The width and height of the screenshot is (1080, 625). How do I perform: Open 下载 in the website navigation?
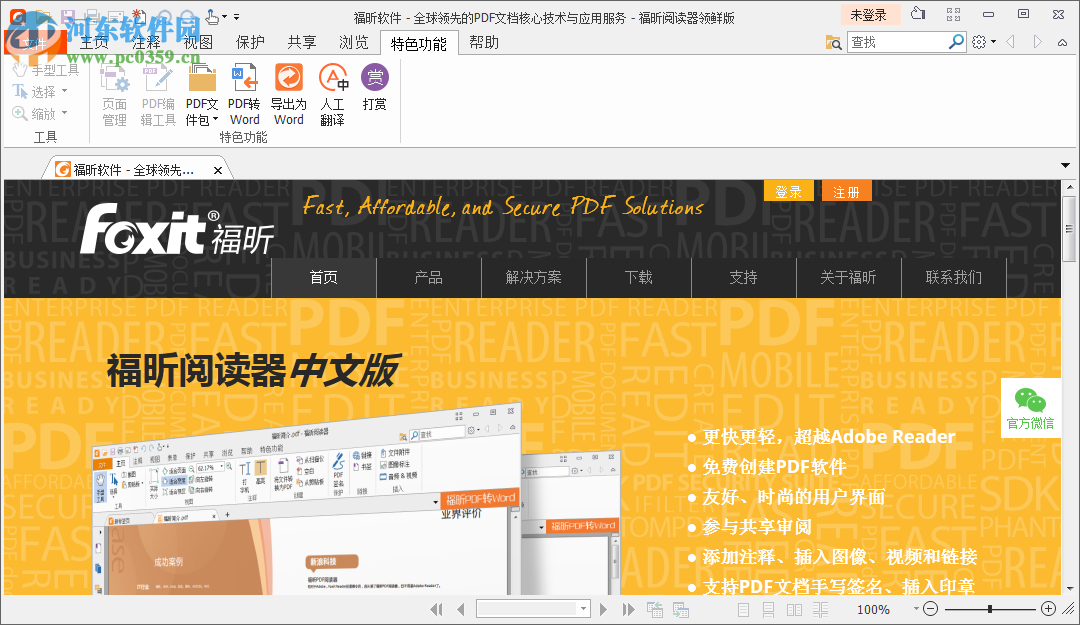pos(638,278)
